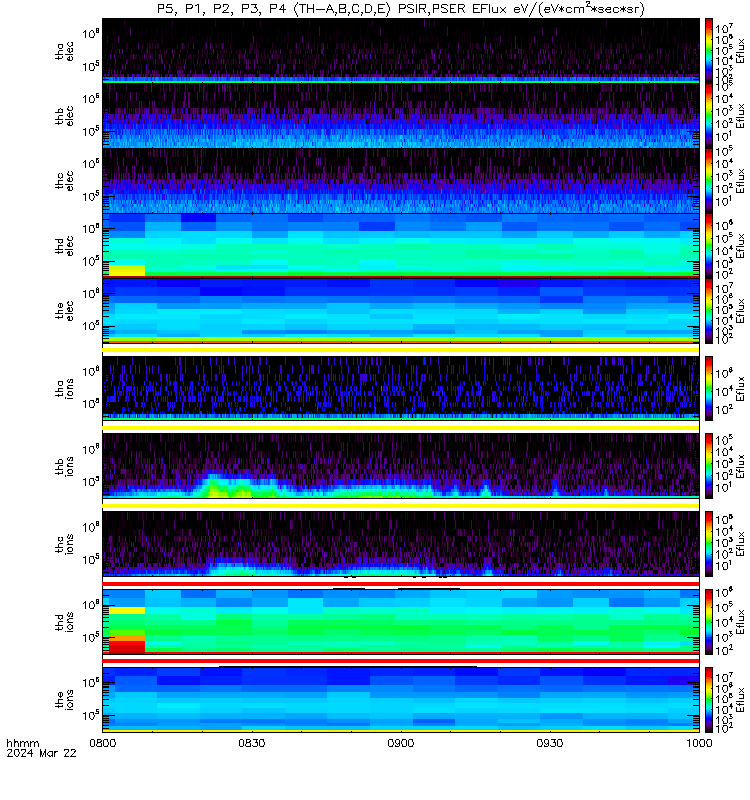750x800 pixels.
Task: Select the 'thb ions' panel label
Action: [x=65, y=466]
